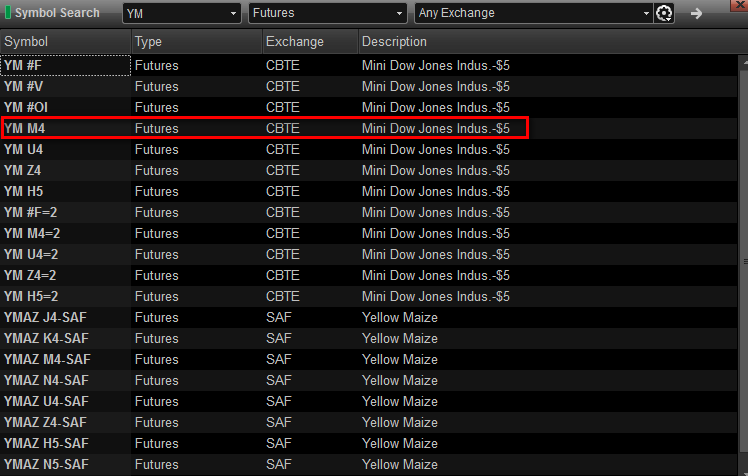Select the YM H5=2 symbol row
The width and height of the screenshot is (748, 476).
[x=368, y=296]
